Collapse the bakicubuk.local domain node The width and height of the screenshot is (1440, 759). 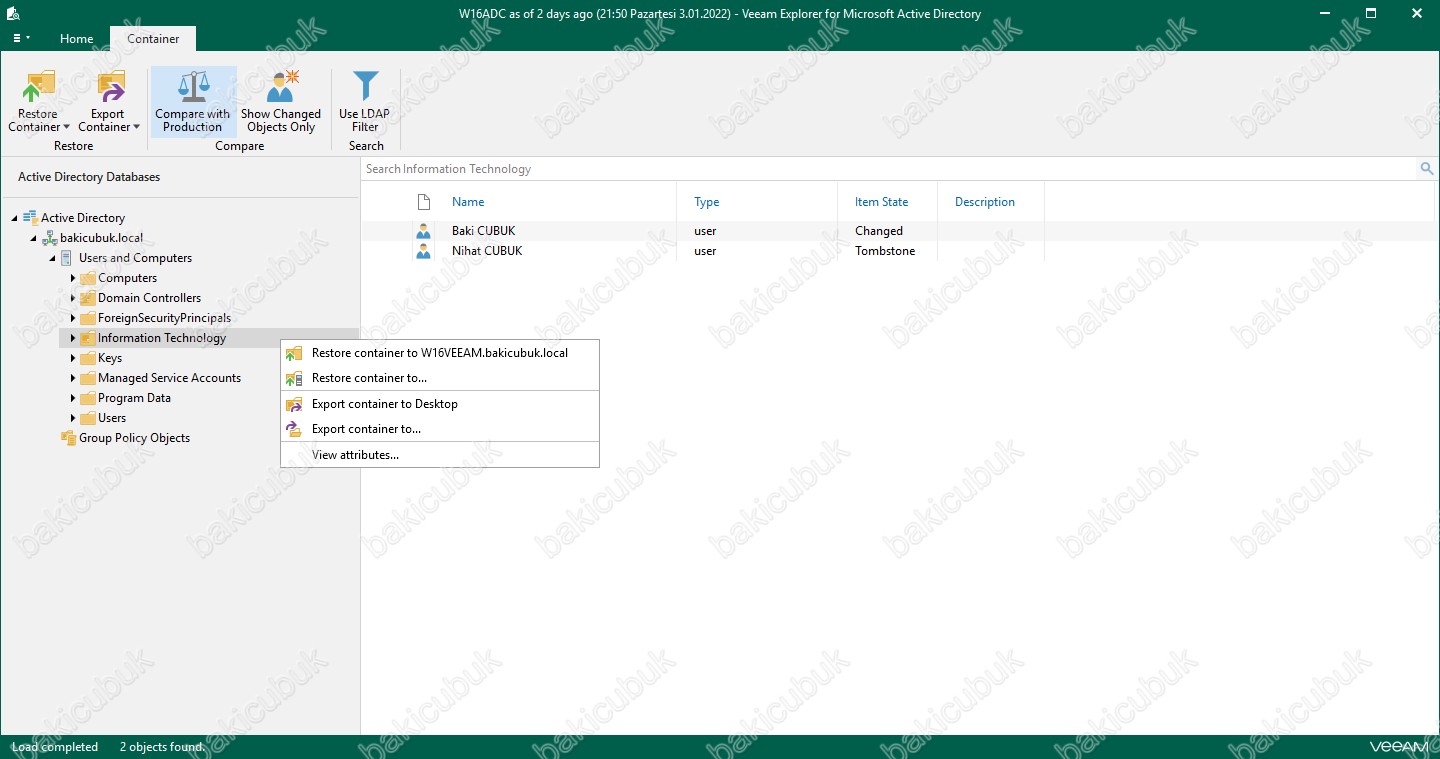pos(34,238)
